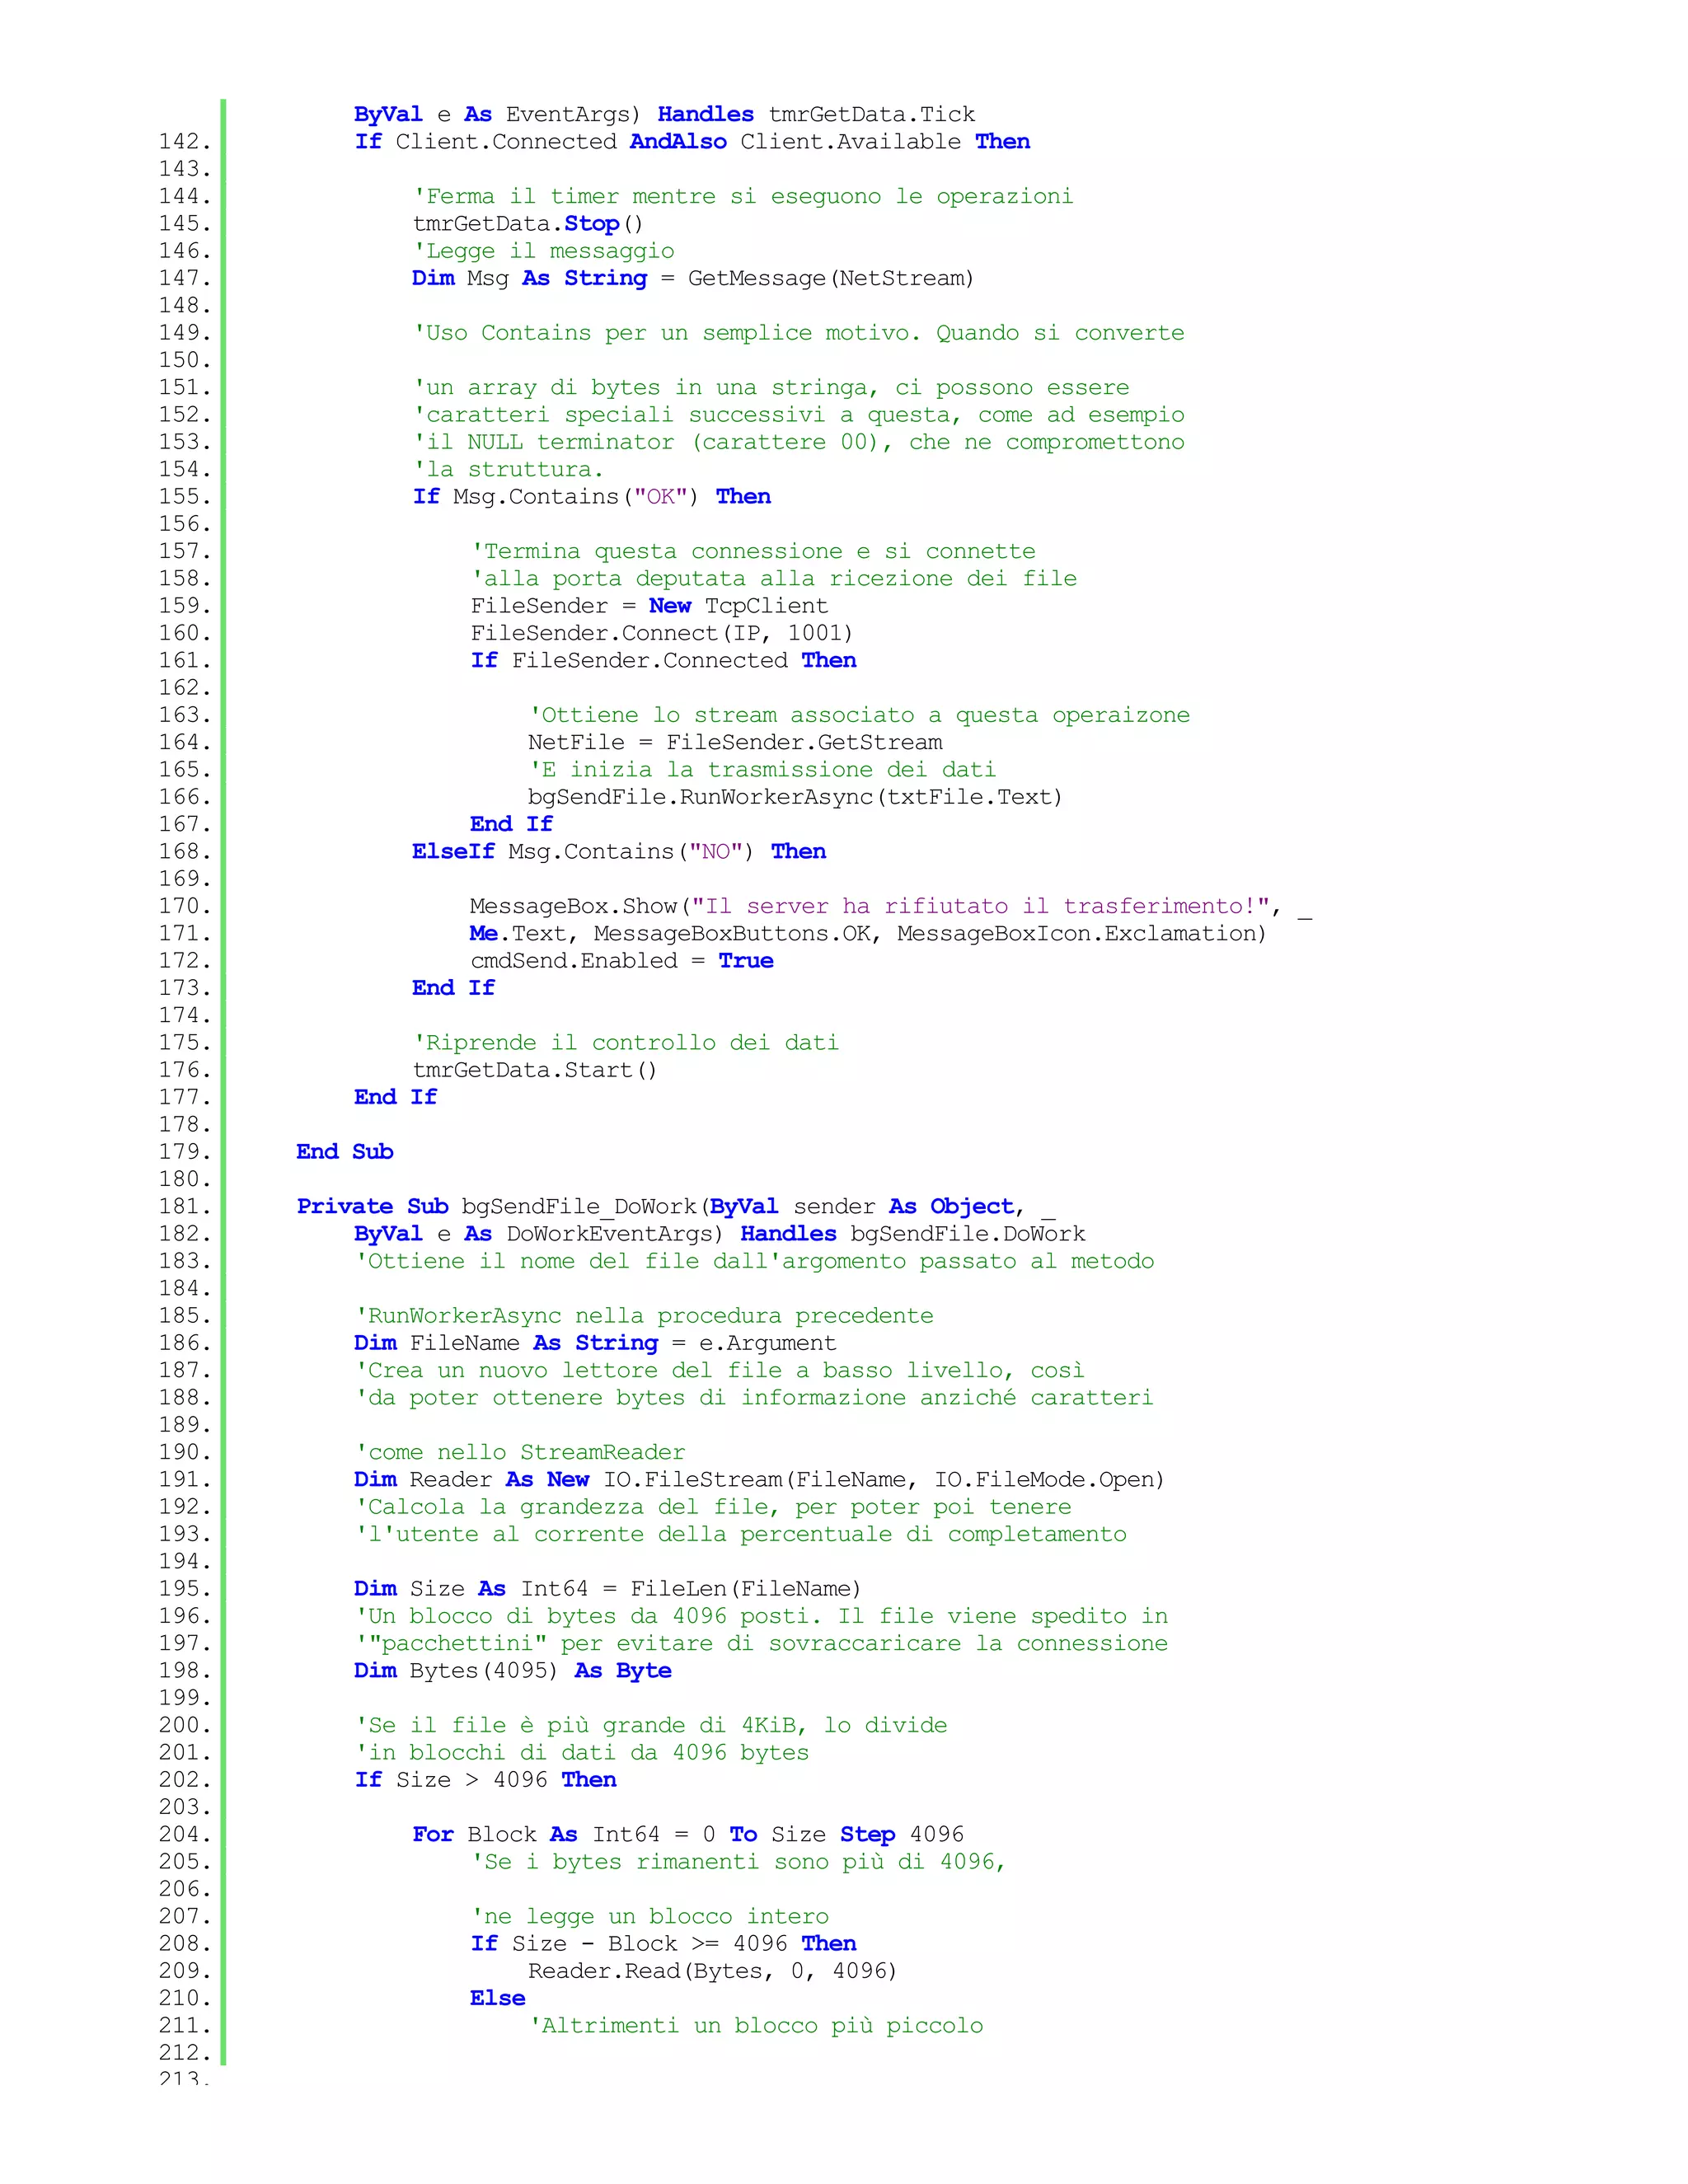Click 'Me.Text, MessageBoxButtons.OK' line

(x=868, y=933)
